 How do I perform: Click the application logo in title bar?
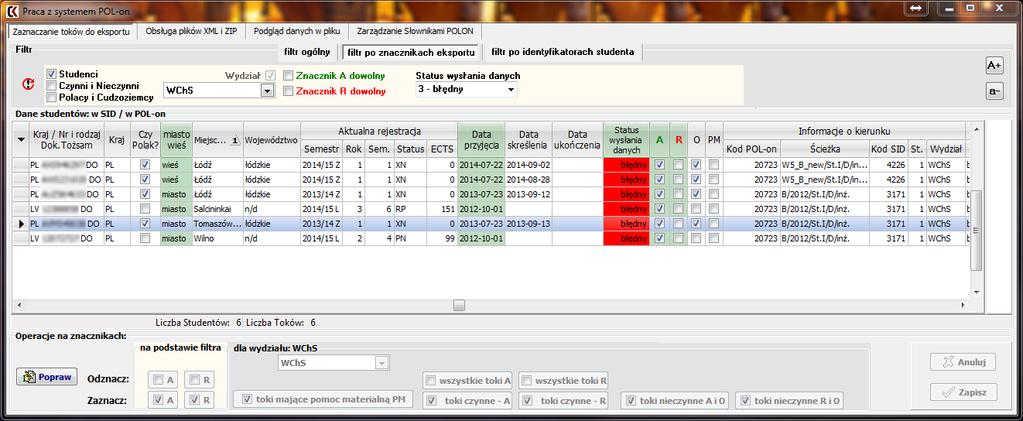point(10,11)
